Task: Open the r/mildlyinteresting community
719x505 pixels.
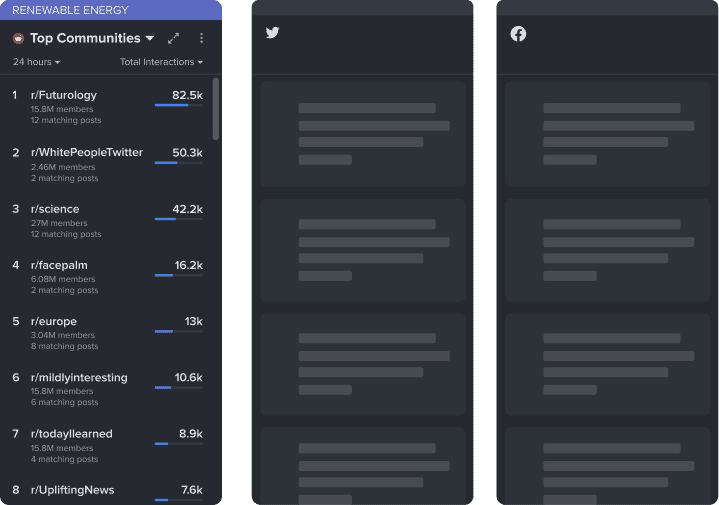Action: [x=79, y=377]
